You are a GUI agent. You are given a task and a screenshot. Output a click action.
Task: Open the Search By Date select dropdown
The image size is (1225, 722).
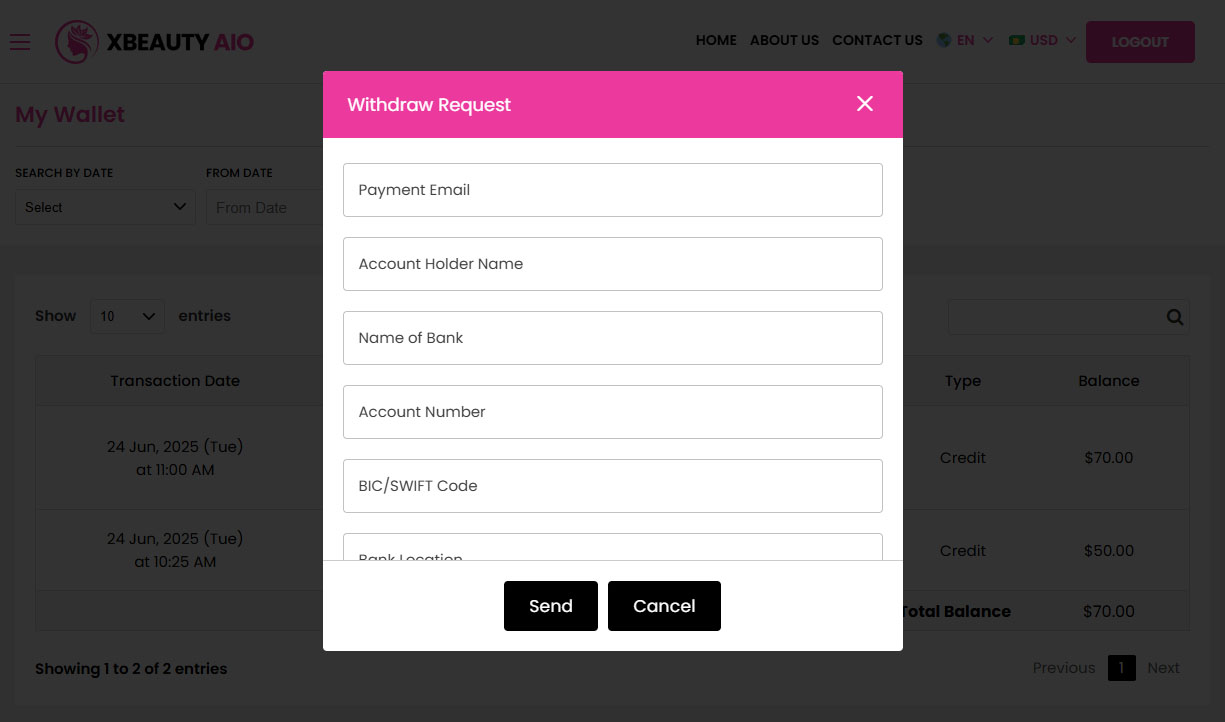(x=105, y=207)
